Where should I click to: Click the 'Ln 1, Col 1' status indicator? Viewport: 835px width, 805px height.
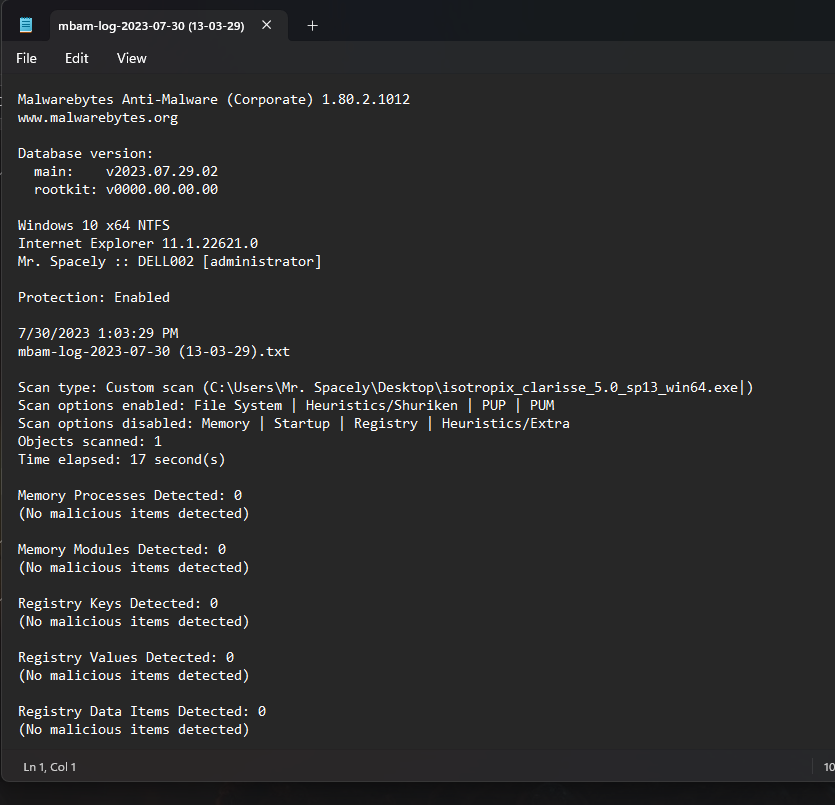tap(50, 767)
